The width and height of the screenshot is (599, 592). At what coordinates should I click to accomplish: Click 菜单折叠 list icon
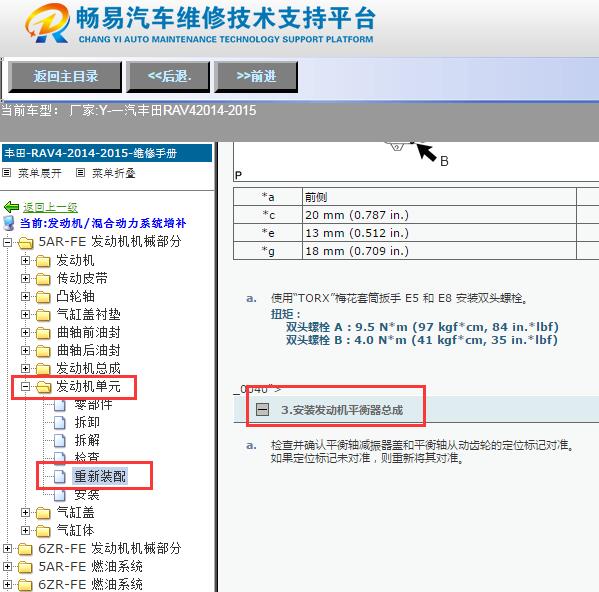click(80, 173)
